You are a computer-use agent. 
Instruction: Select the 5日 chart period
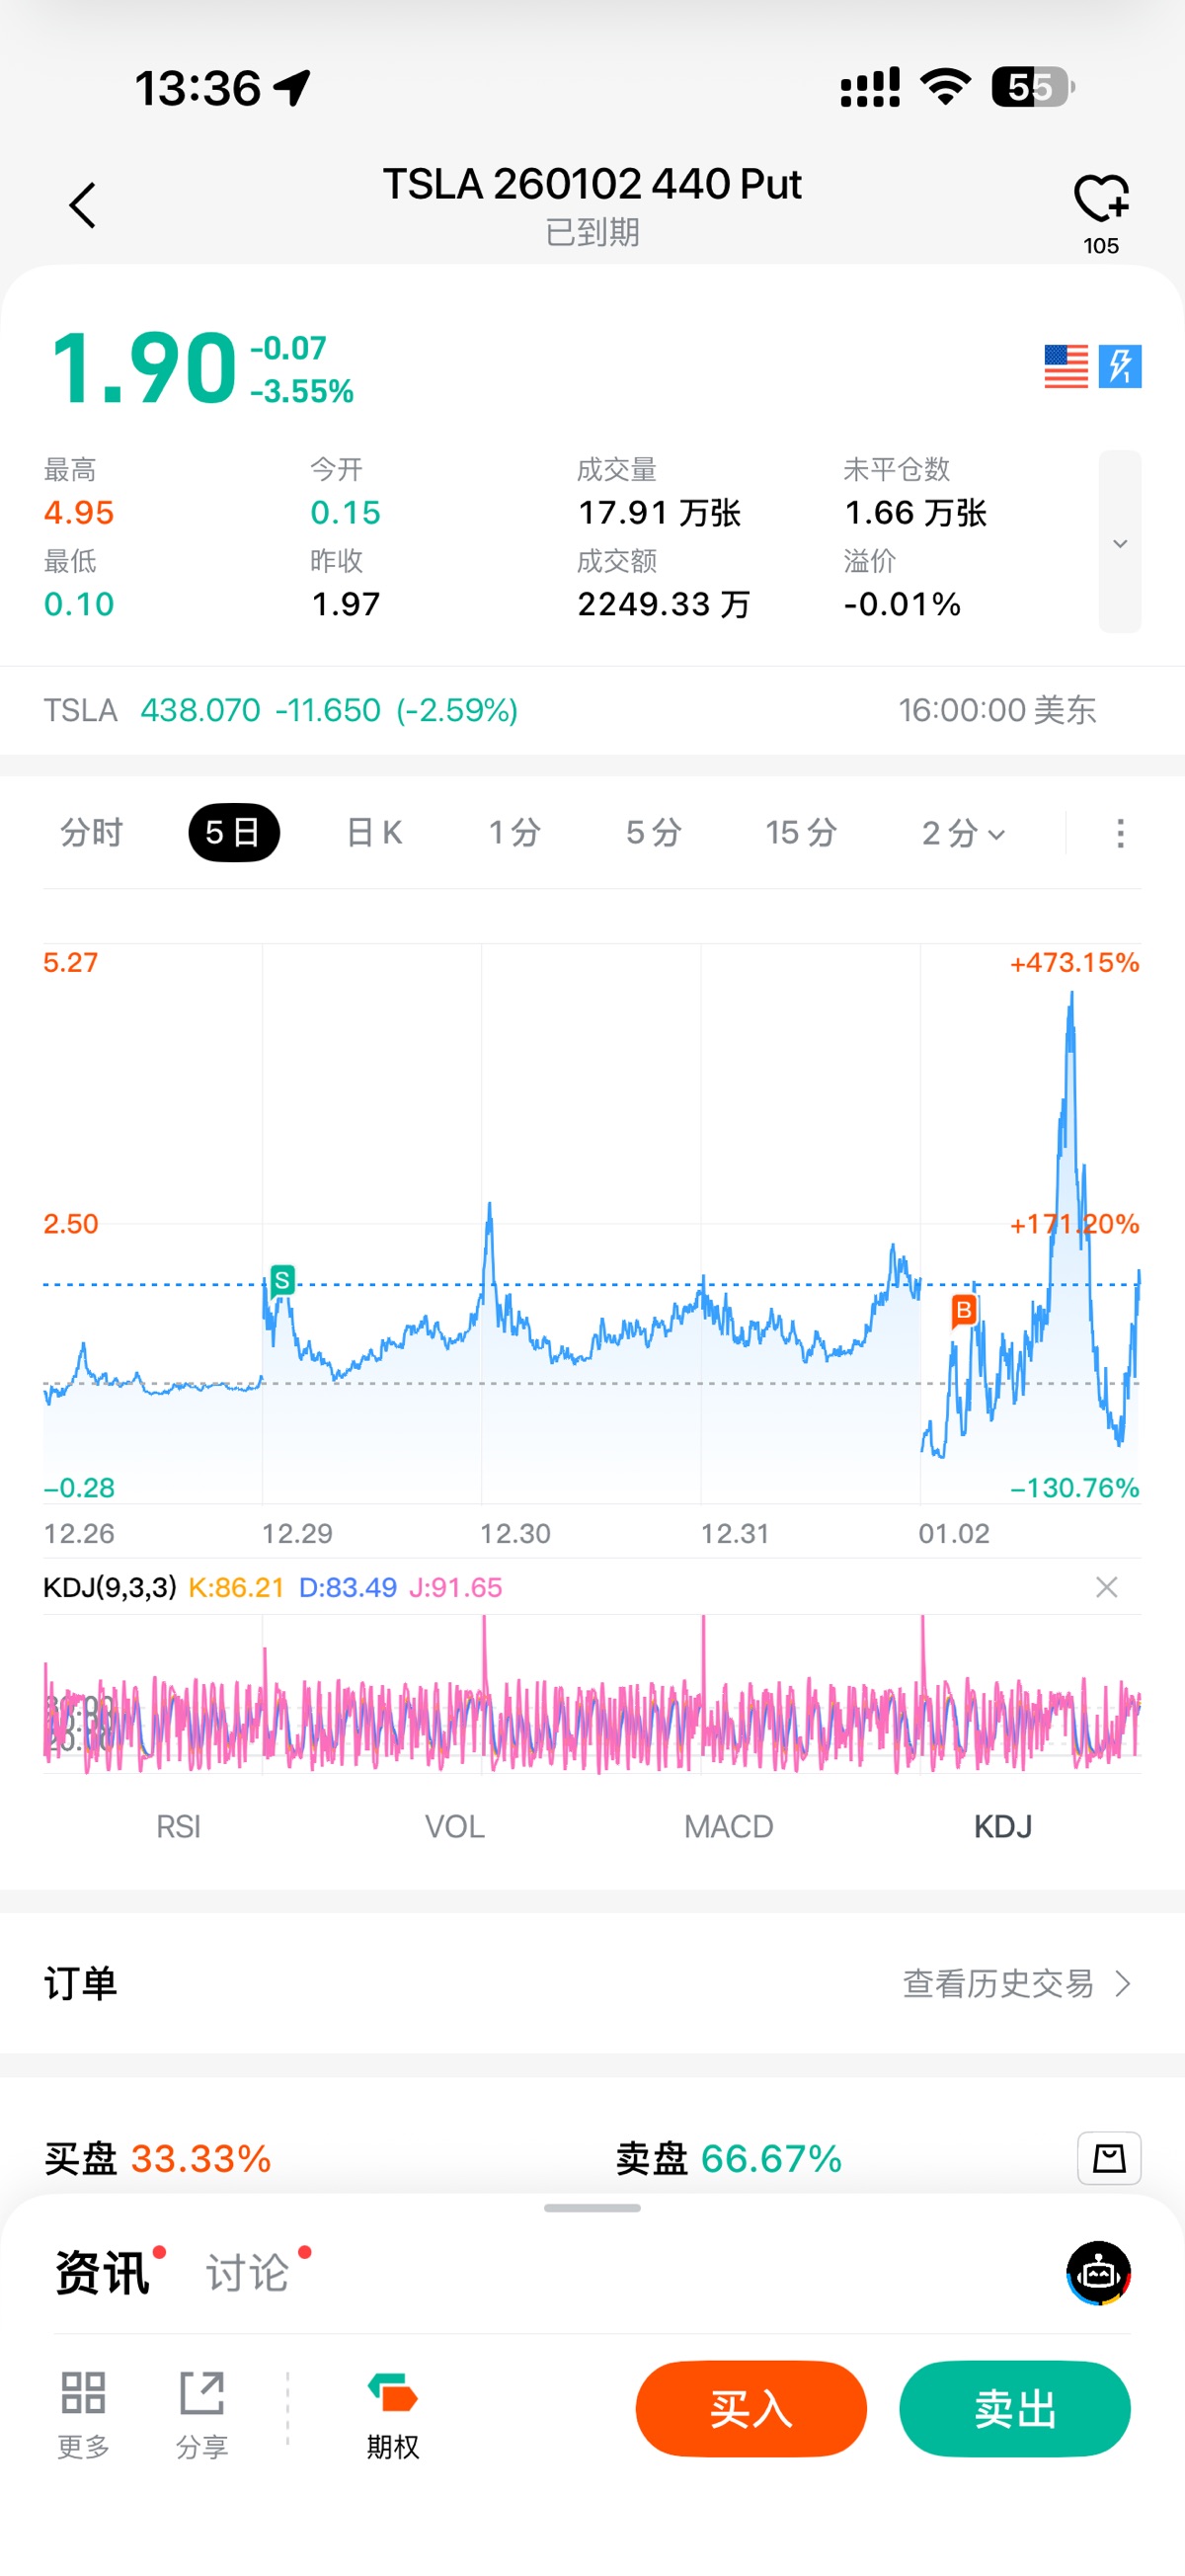(234, 832)
